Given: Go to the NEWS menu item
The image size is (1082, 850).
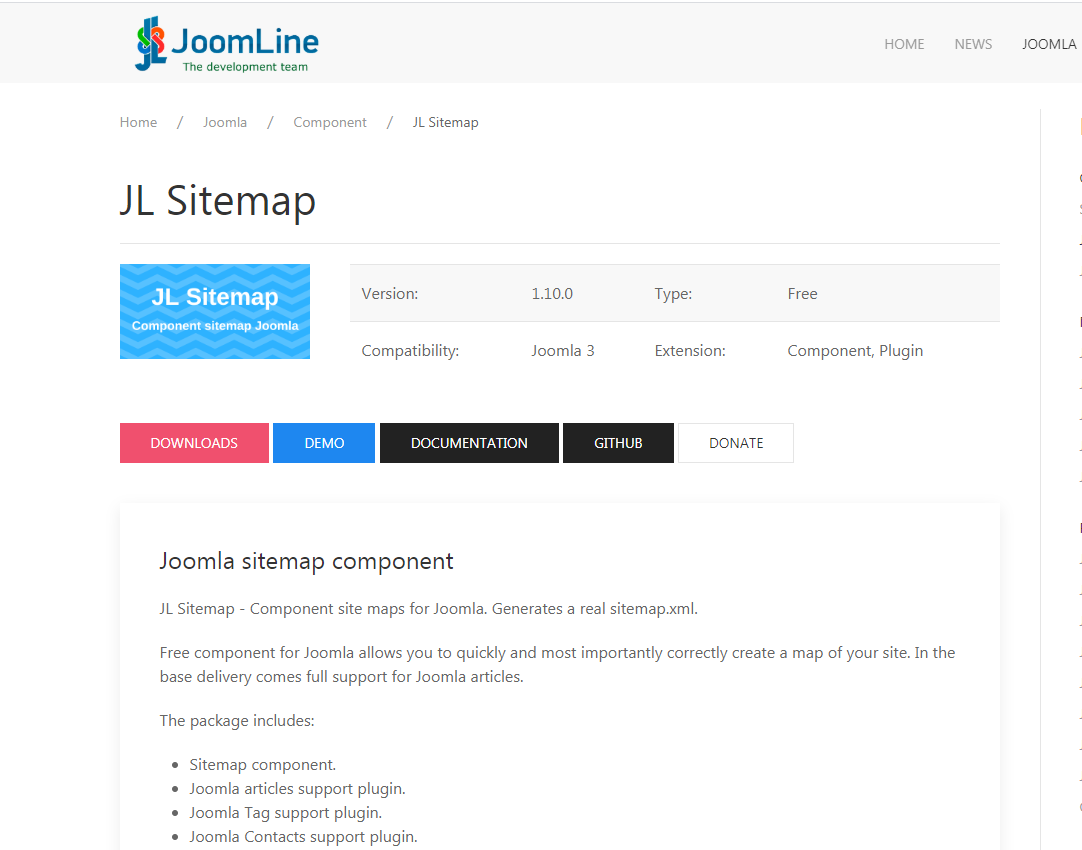Looking at the screenshot, I should (973, 44).
